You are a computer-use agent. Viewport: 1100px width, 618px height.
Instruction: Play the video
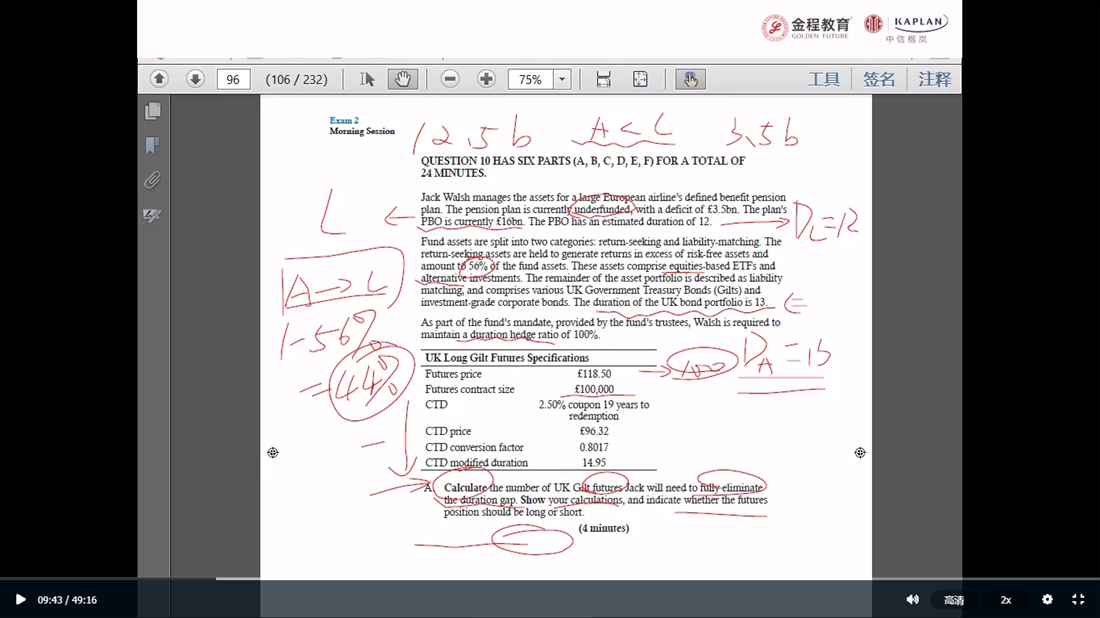pos(20,600)
